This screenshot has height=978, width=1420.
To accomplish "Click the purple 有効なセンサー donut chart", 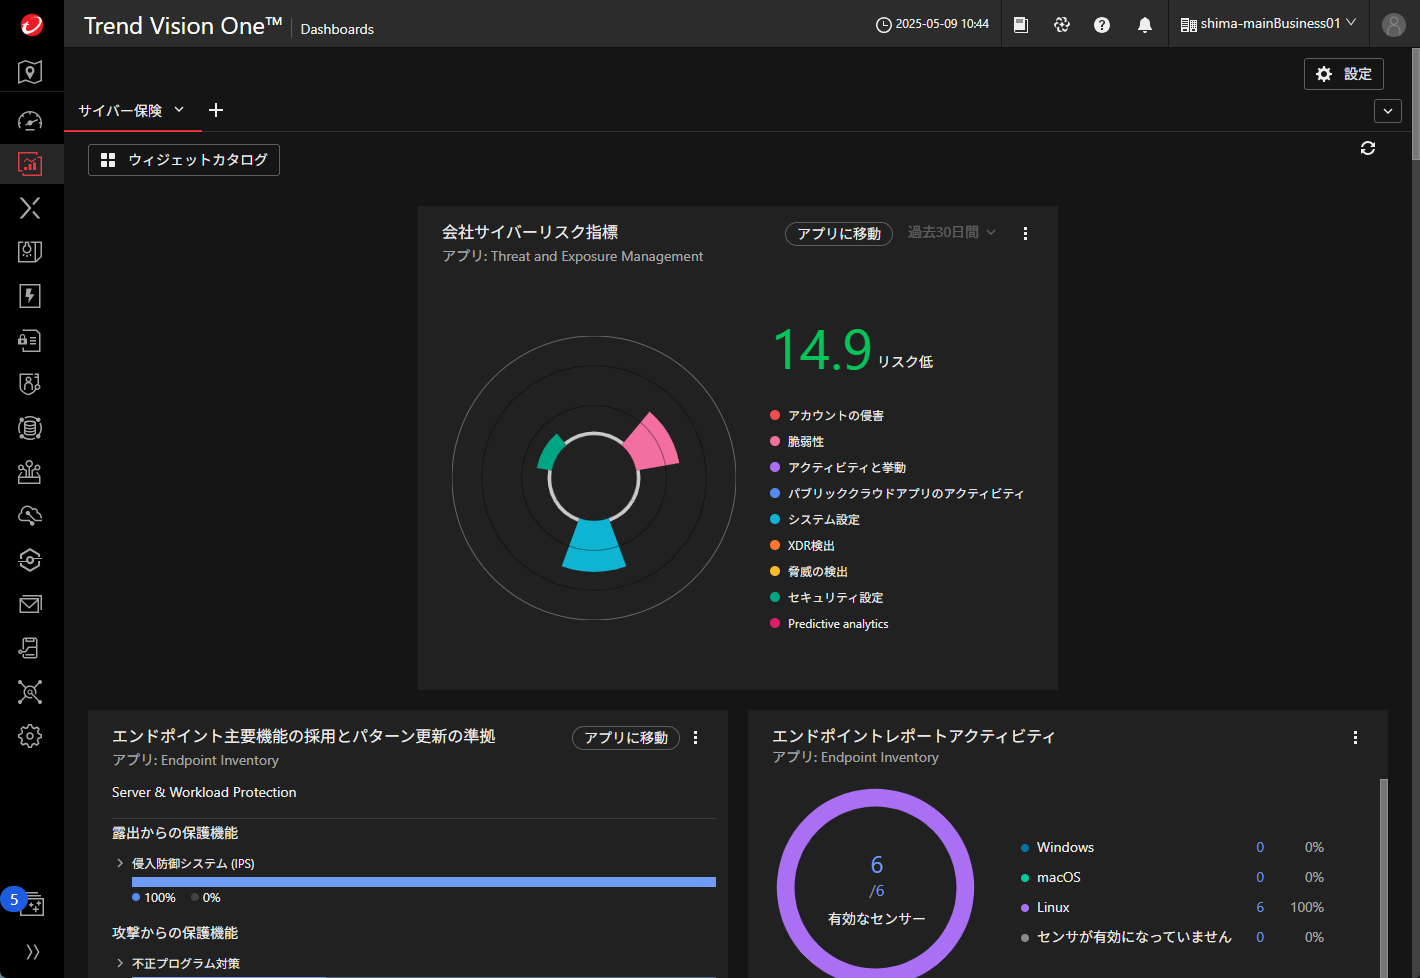I will point(876,883).
